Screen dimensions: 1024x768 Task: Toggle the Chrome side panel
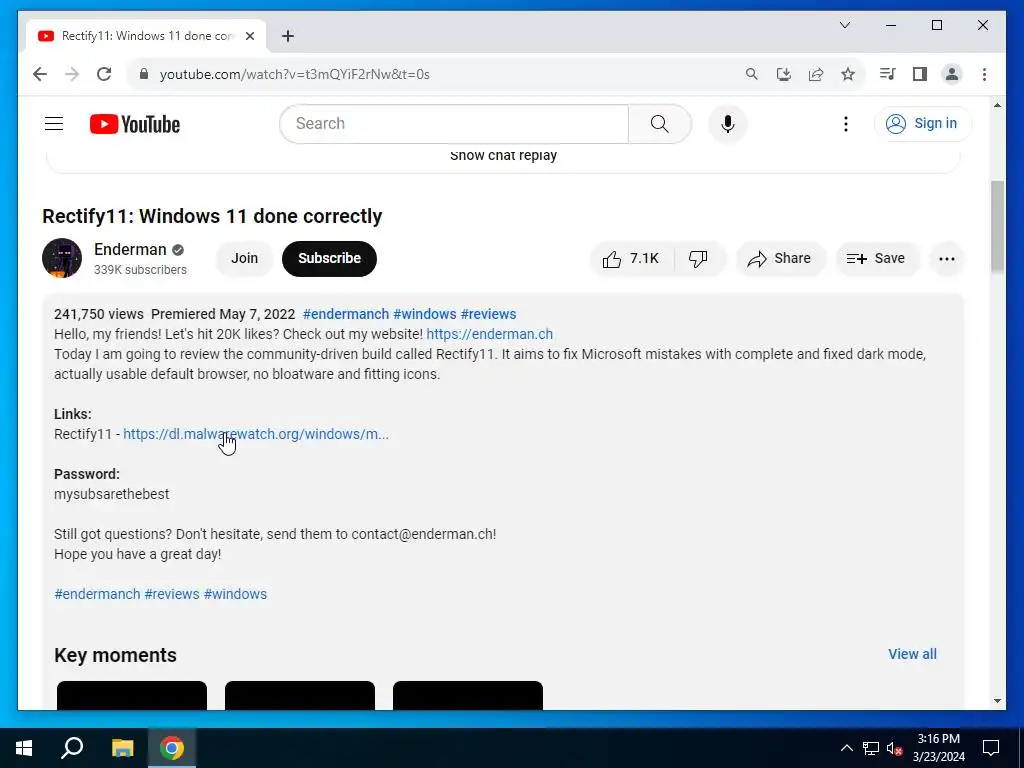click(920, 74)
